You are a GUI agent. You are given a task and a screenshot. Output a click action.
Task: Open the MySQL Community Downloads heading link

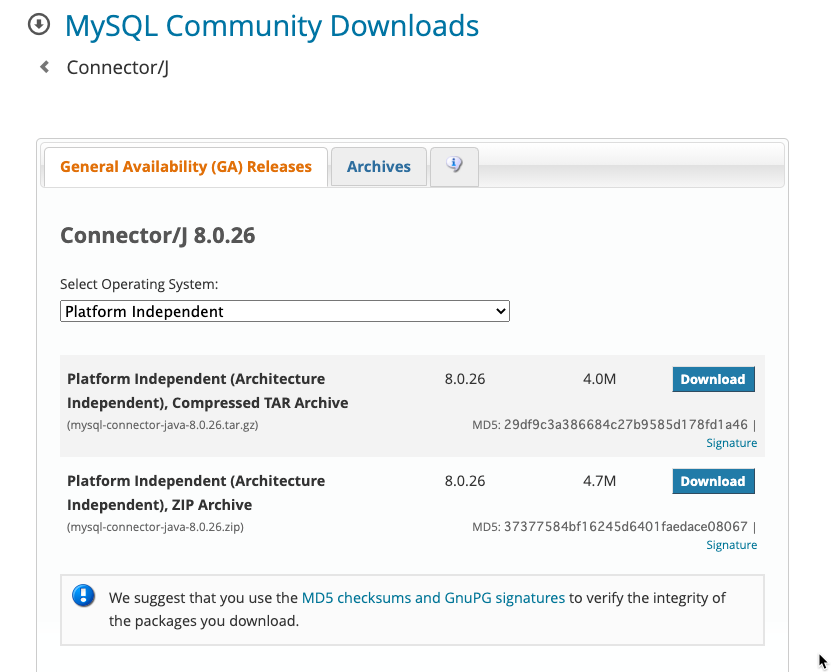[x=272, y=26]
